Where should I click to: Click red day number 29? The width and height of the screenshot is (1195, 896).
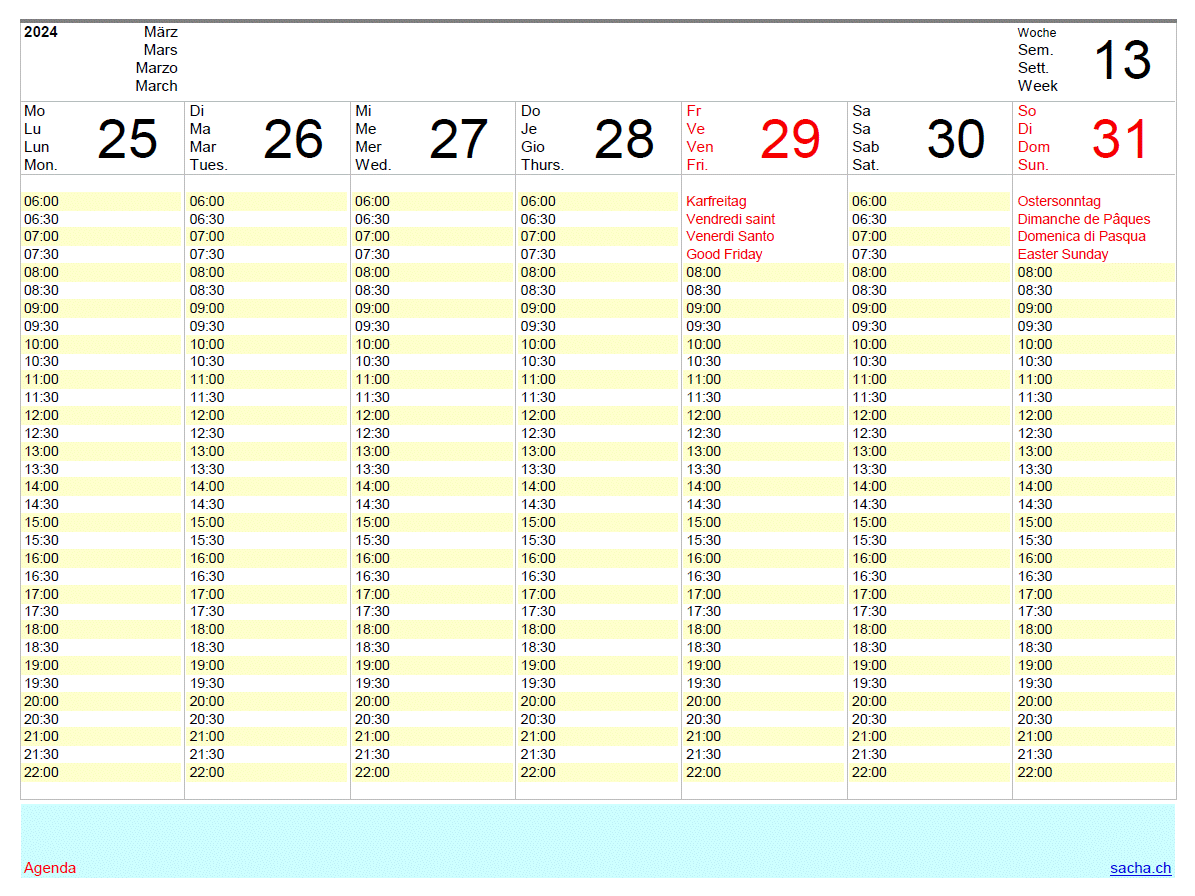click(x=790, y=139)
